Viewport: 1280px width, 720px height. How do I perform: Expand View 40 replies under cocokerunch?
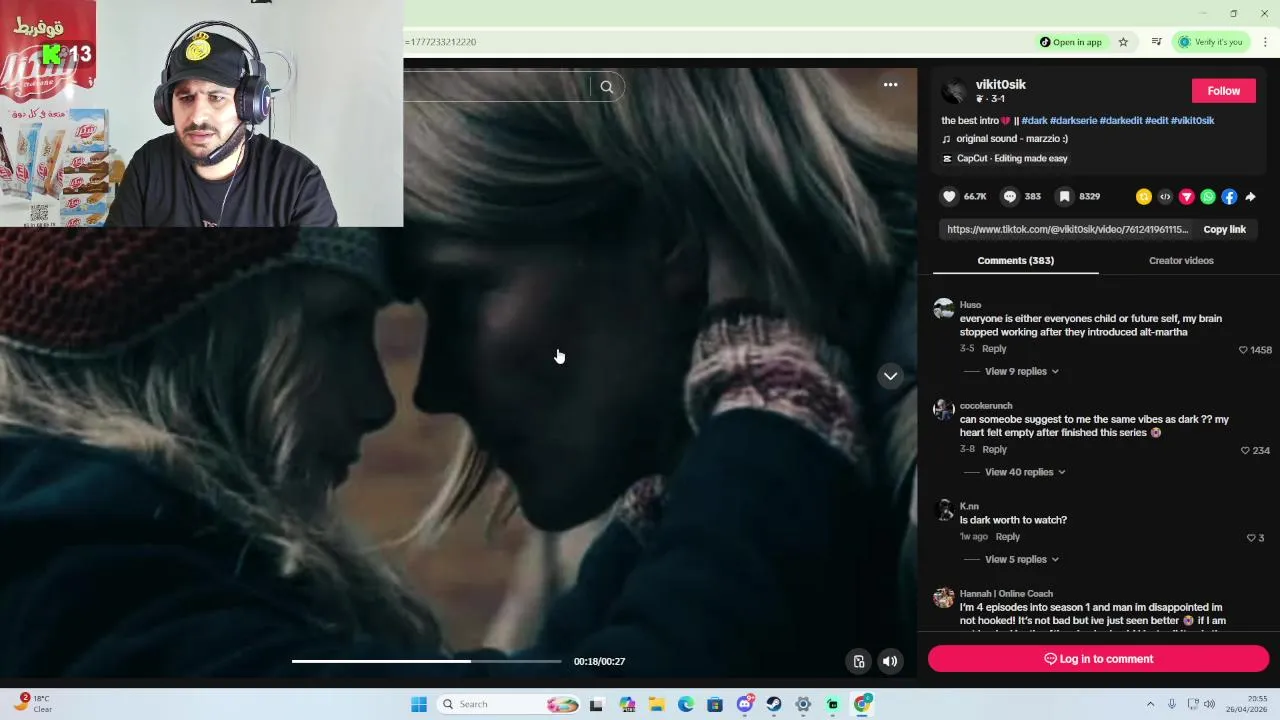[x=1025, y=472]
